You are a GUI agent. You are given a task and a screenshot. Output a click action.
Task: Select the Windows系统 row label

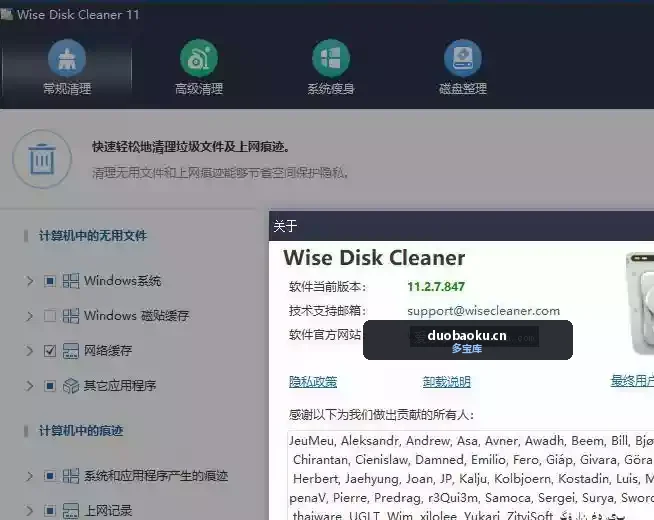122,281
